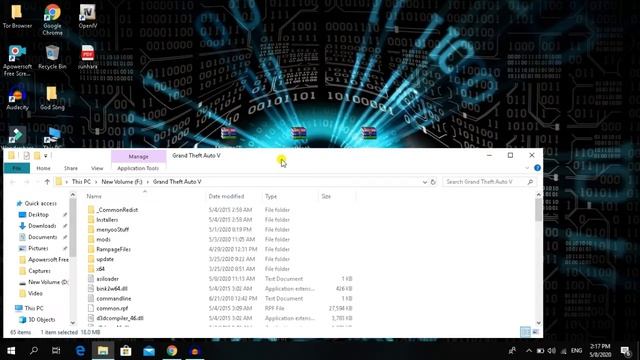Open the Share ribbon tab
This screenshot has width=640, height=360.
pos(71,168)
